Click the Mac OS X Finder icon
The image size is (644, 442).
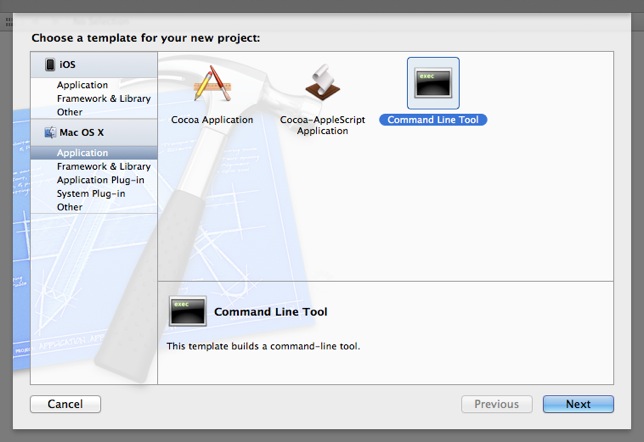(x=51, y=132)
